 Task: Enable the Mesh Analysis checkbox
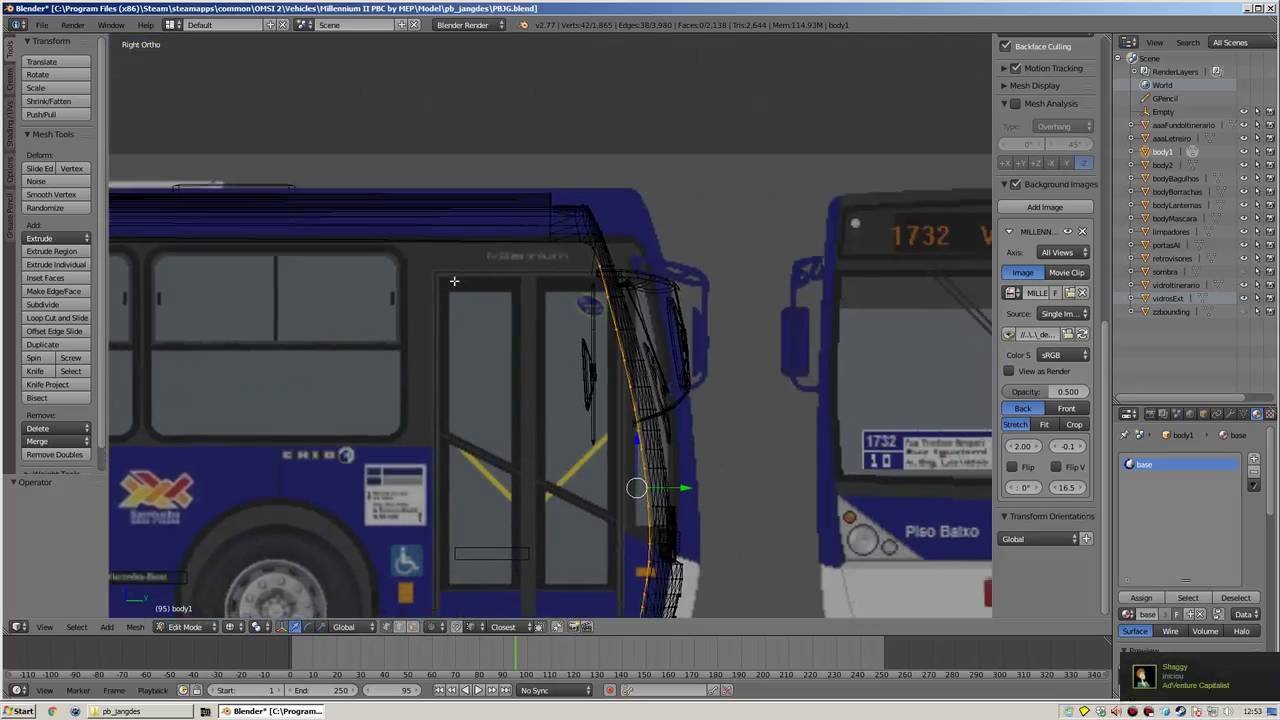coord(1016,104)
